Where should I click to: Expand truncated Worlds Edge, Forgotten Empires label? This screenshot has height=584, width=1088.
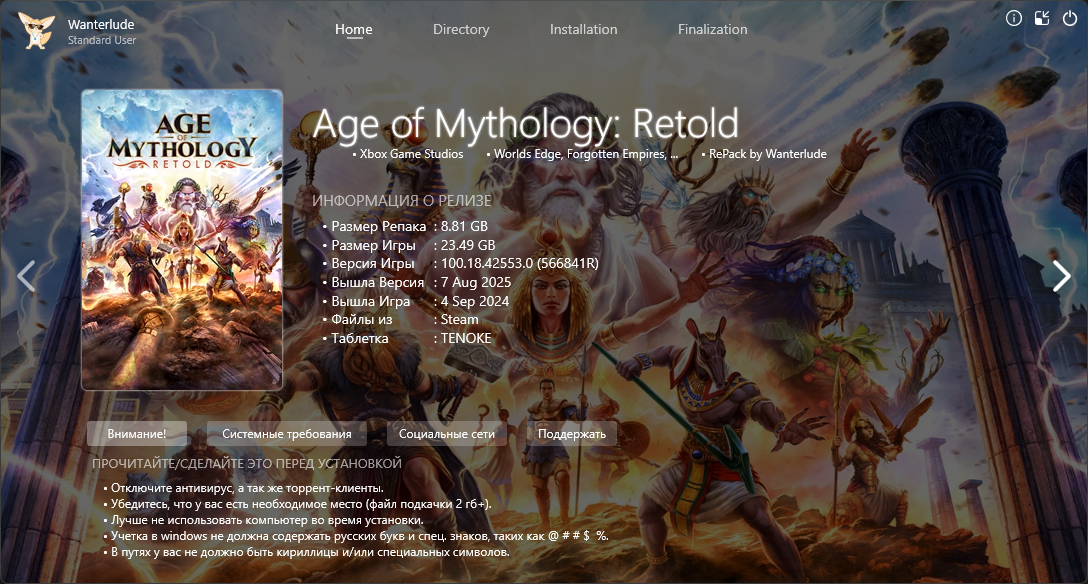point(586,154)
